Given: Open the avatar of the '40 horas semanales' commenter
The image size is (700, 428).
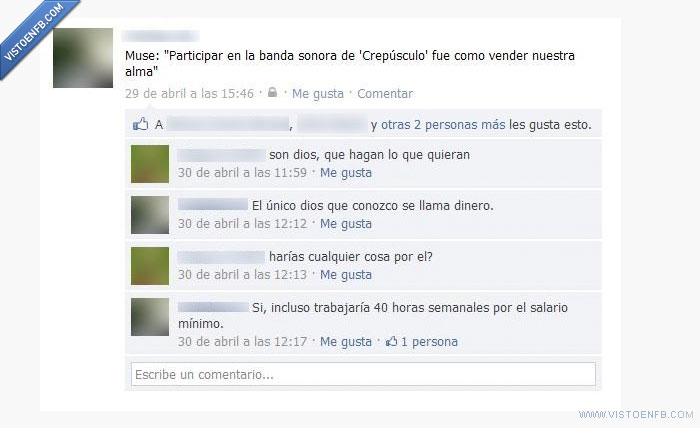Looking at the screenshot, I should (x=150, y=317).
